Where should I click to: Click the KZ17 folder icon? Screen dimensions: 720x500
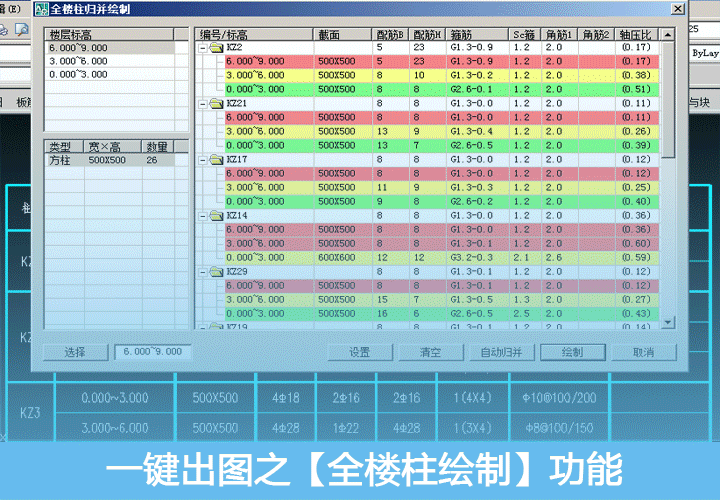(216, 159)
